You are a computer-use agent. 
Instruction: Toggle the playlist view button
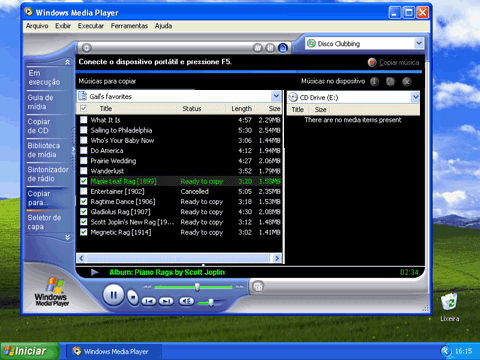tap(283, 48)
